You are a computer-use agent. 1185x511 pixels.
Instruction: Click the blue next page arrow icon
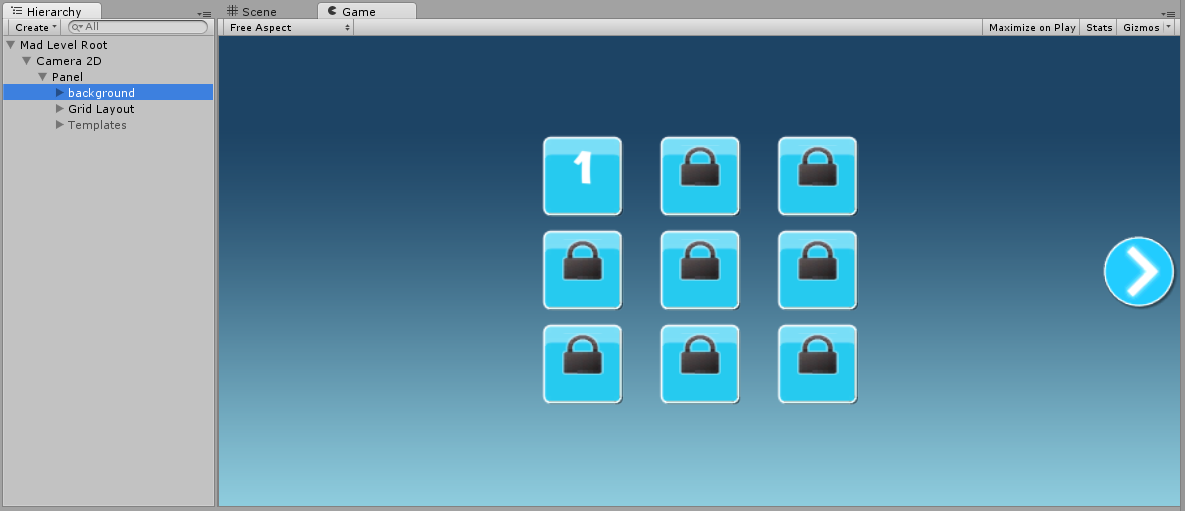coord(1139,272)
